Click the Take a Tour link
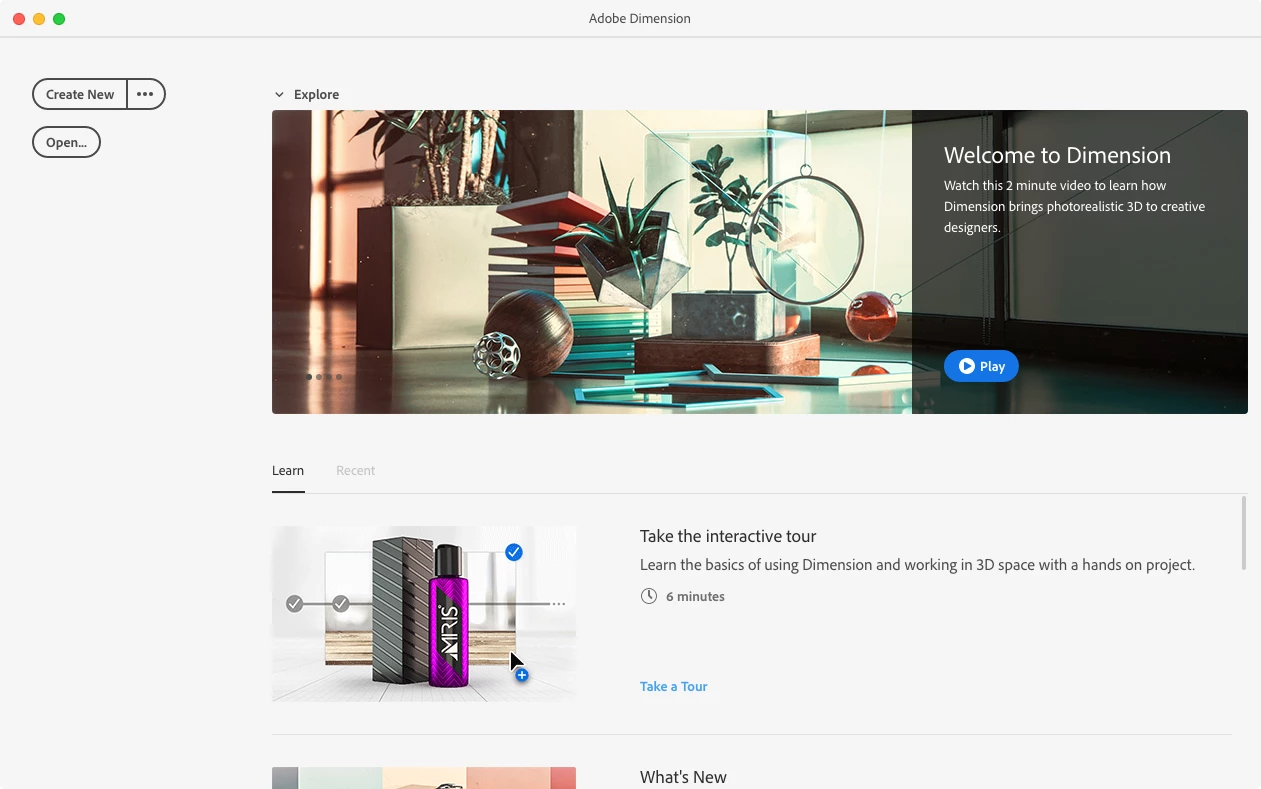This screenshot has height=789, width=1261. 673,686
